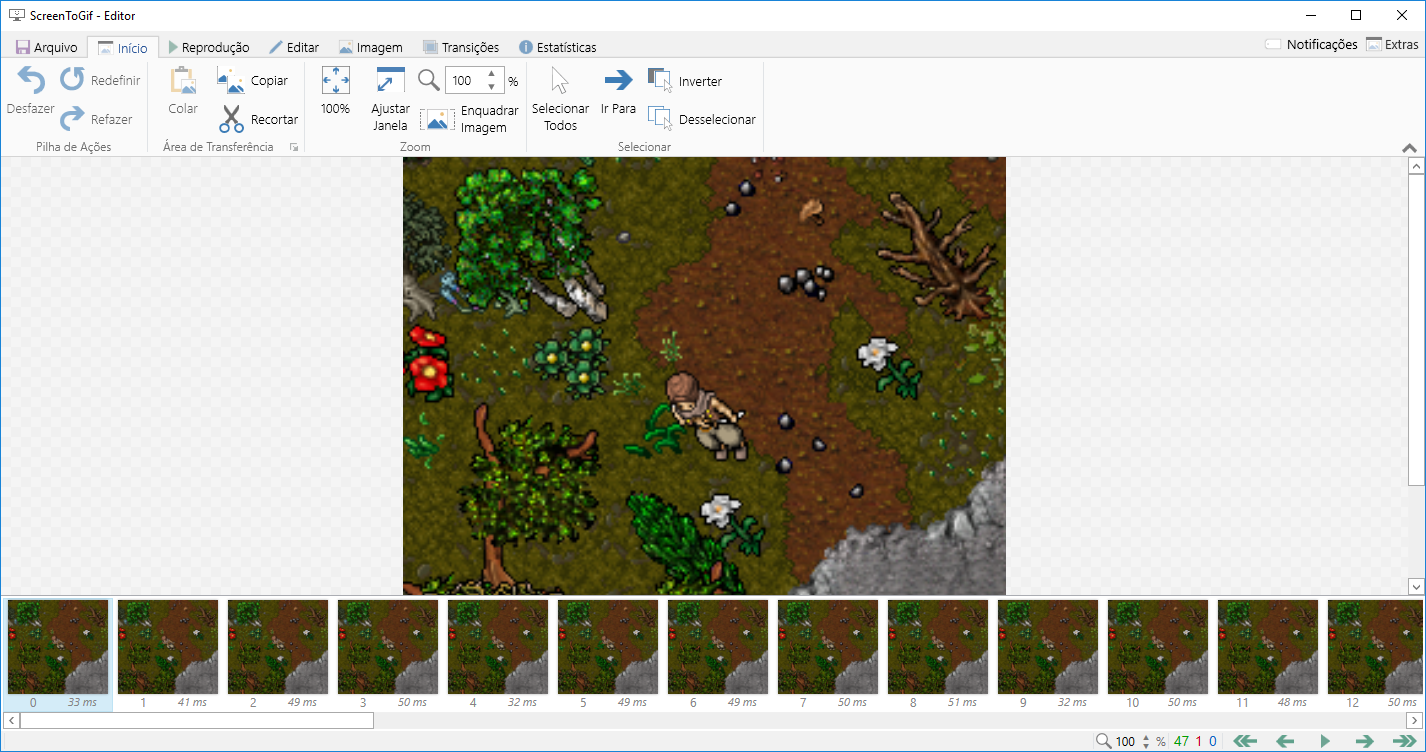Expand Área de Transferência dialog launcher

(x=294, y=147)
